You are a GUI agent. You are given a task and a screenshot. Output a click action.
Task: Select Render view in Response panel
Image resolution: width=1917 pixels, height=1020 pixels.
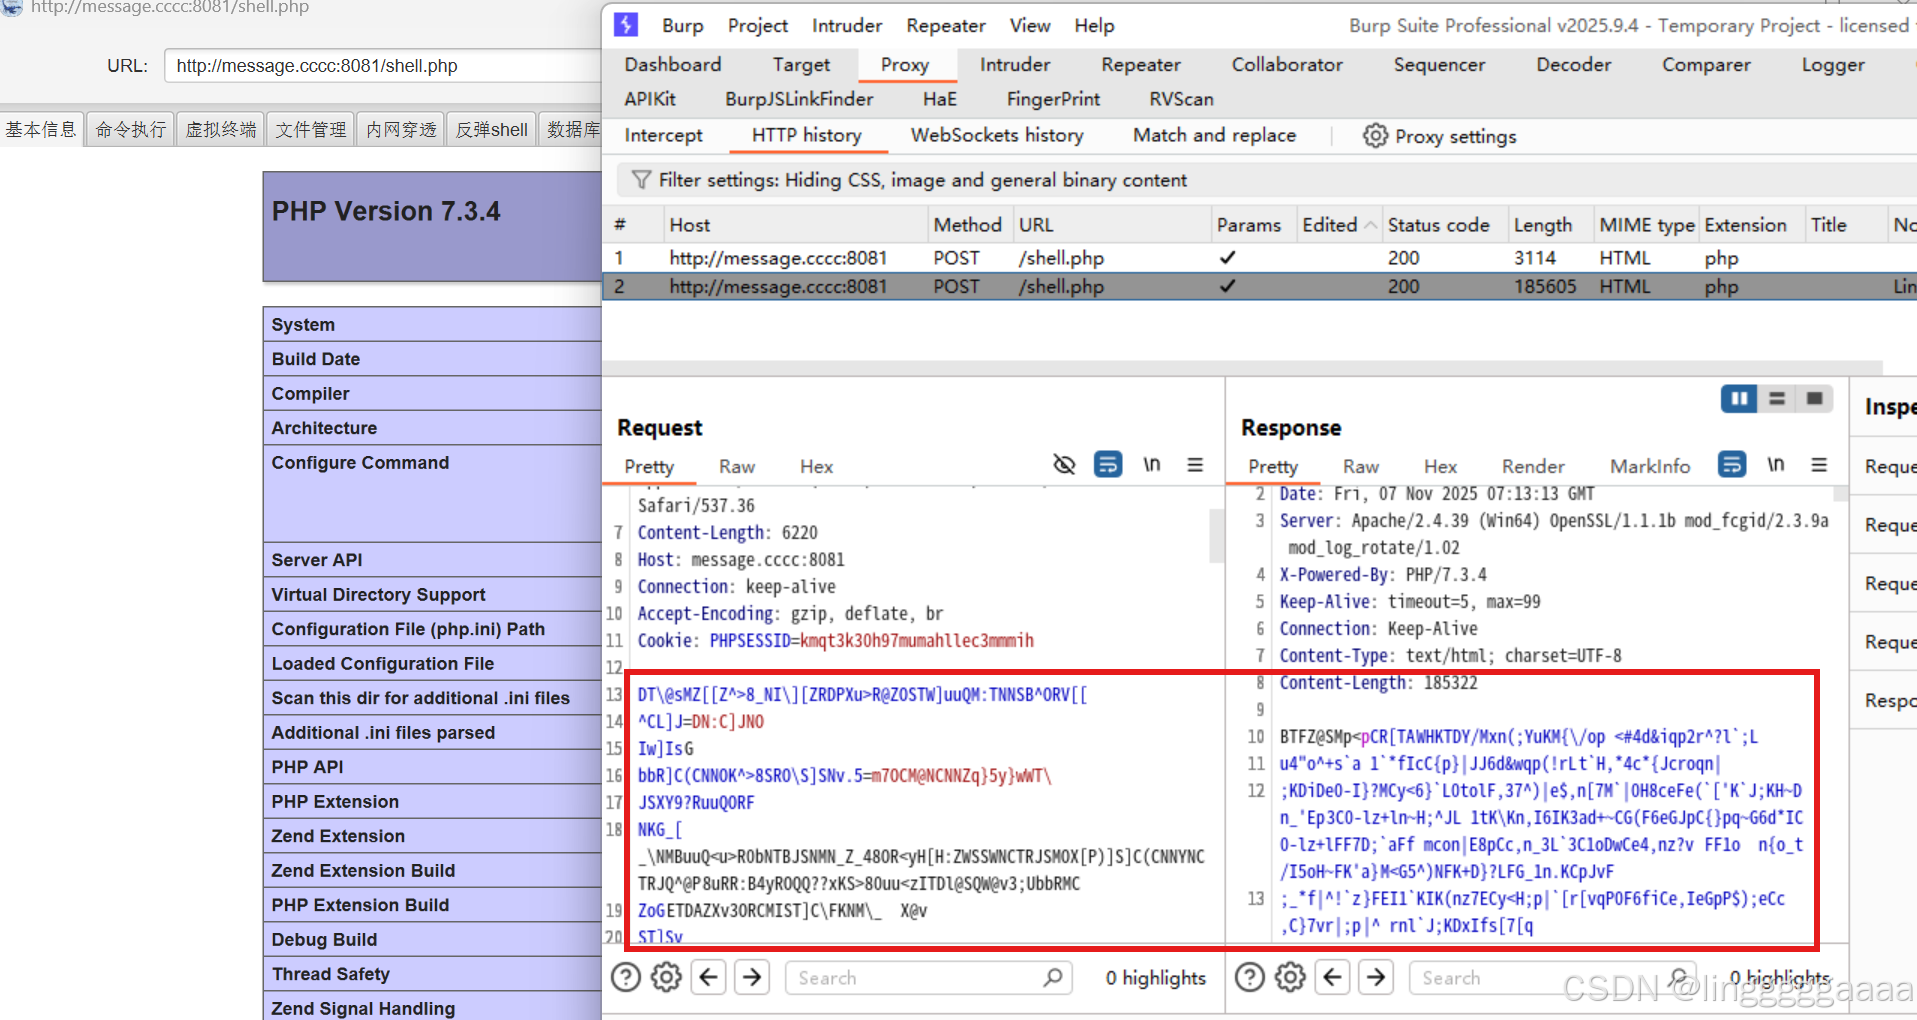coord(1533,467)
